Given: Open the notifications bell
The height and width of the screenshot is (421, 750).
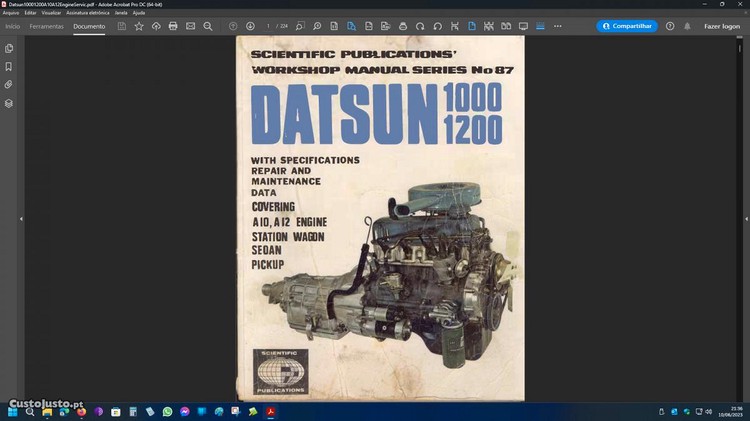Looking at the screenshot, I should (686, 26).
